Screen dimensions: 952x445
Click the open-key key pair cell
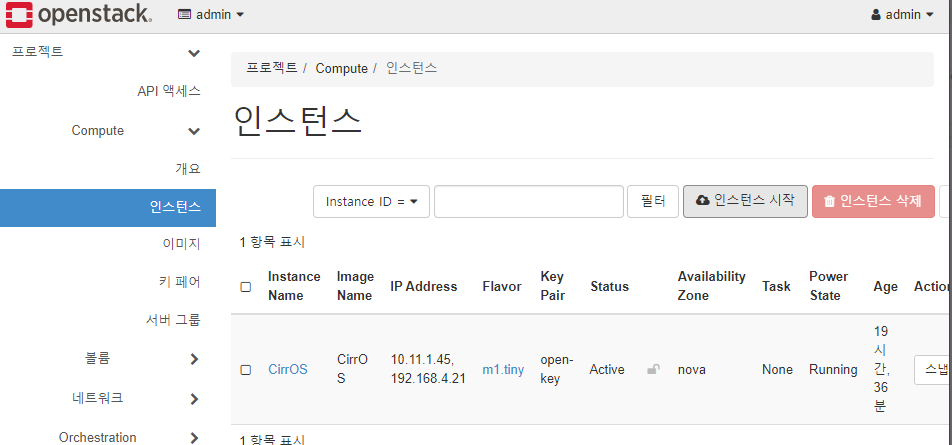[557, 369]
